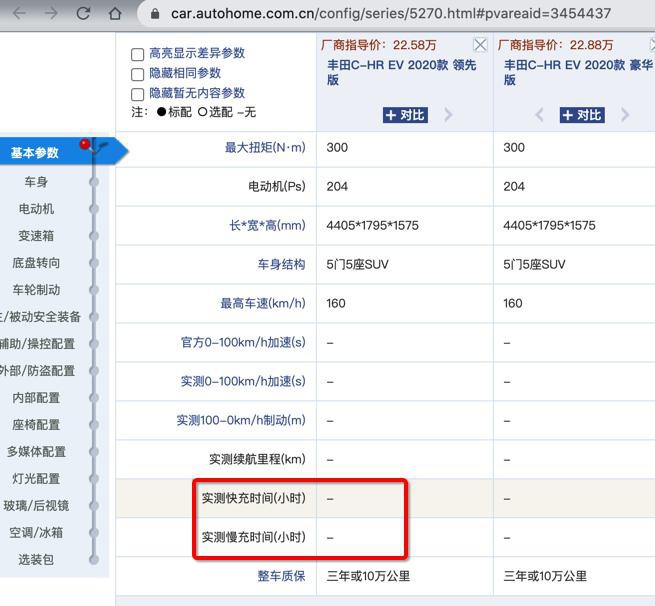Viewport: 655px width, 606px height.
Task: Go to 内部配置 in the sidebar
Action: coord(36,398)
